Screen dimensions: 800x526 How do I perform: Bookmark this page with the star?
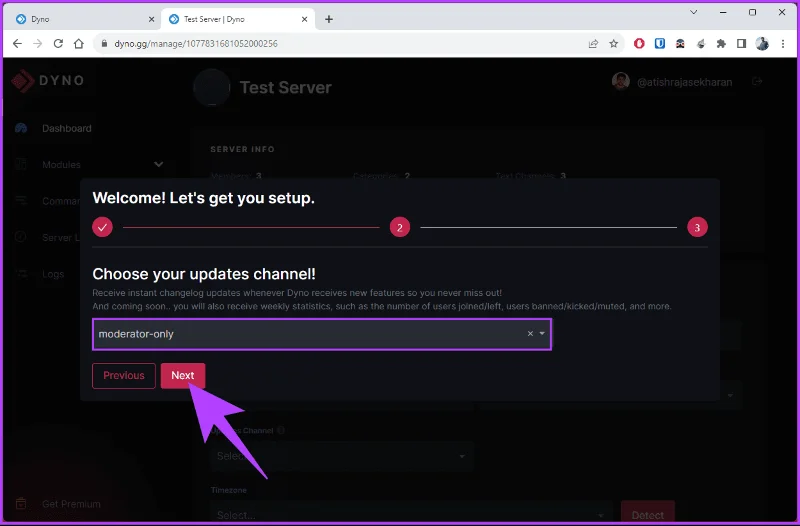point(614,43)
